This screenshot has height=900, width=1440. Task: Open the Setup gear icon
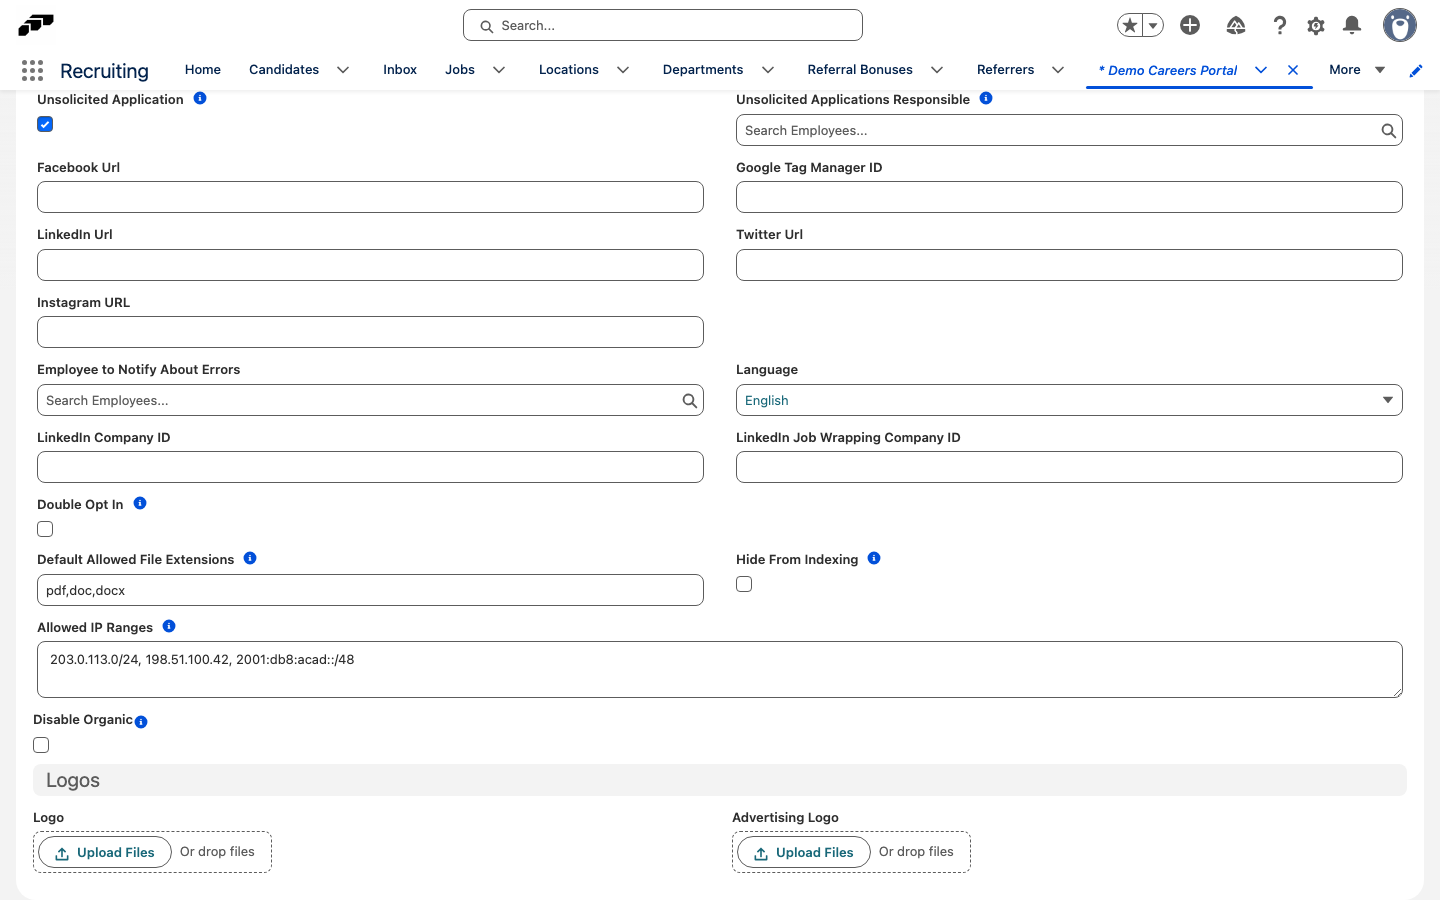coord(1316,25)
